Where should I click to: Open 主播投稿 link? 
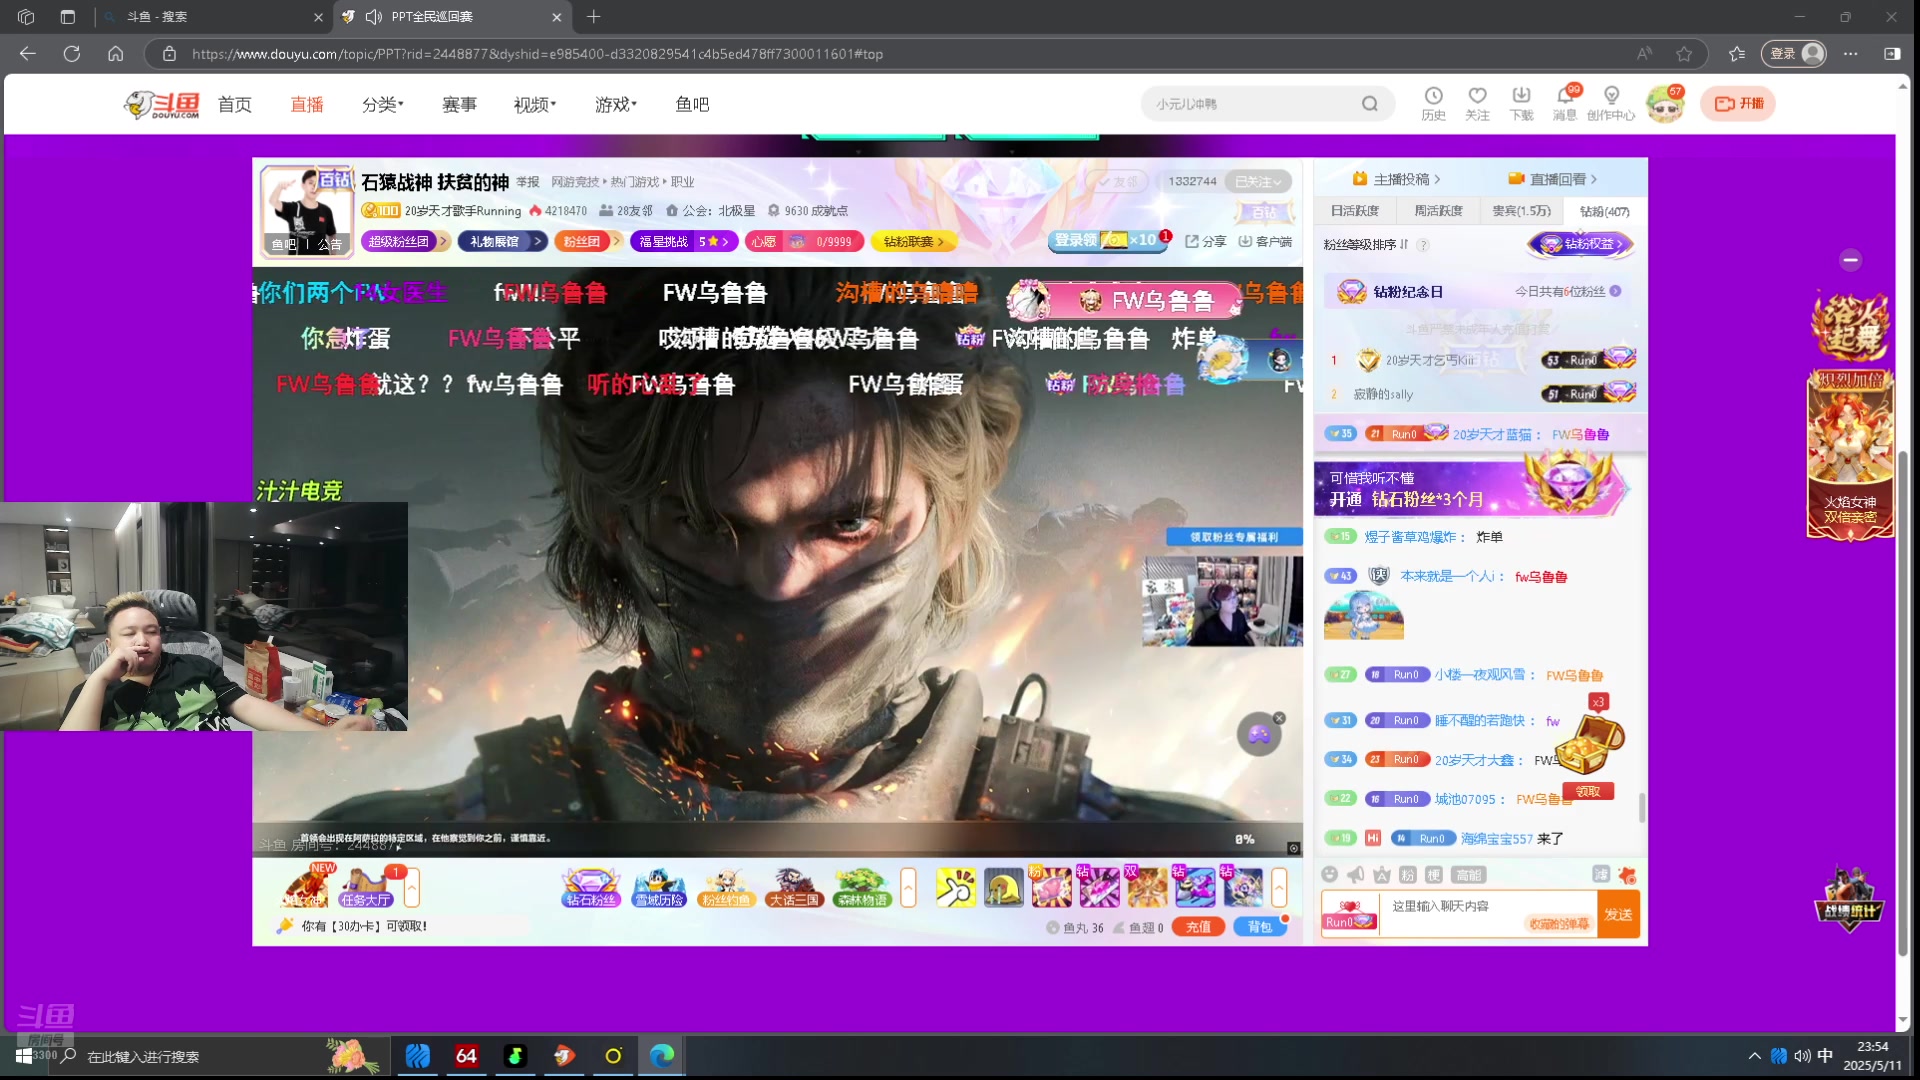click(1396, 179)
